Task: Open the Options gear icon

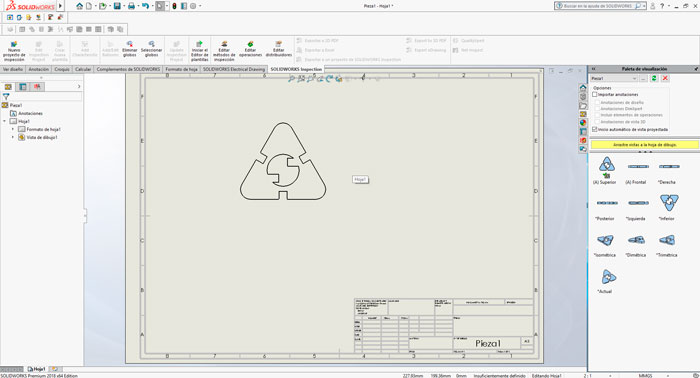Action: pos(193,6)
